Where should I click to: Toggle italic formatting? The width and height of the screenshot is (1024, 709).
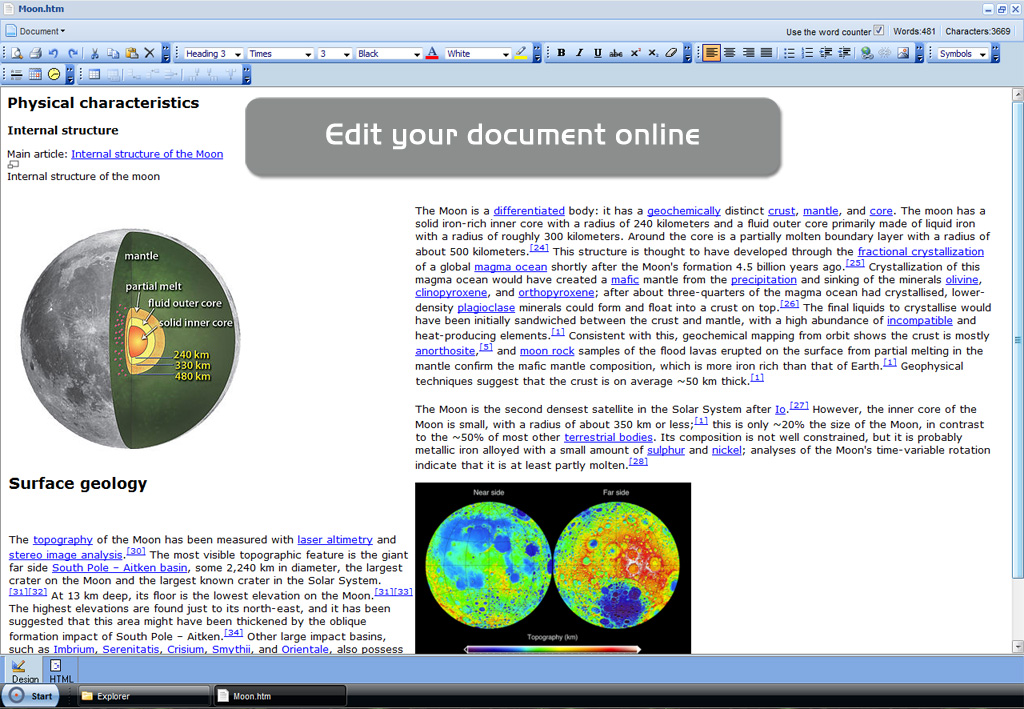[579, 53]
